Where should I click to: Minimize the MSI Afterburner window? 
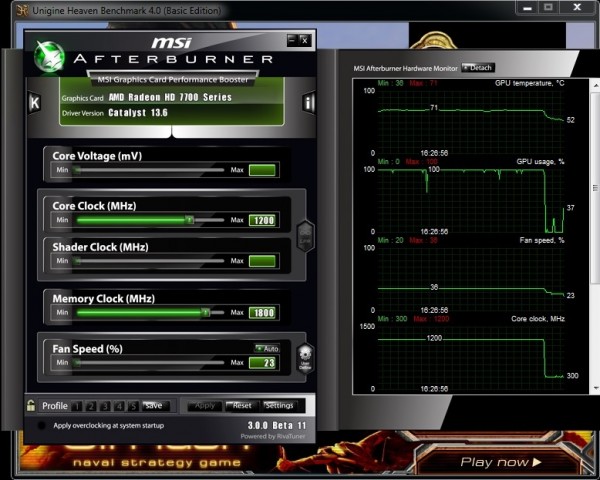click(293, 40)
